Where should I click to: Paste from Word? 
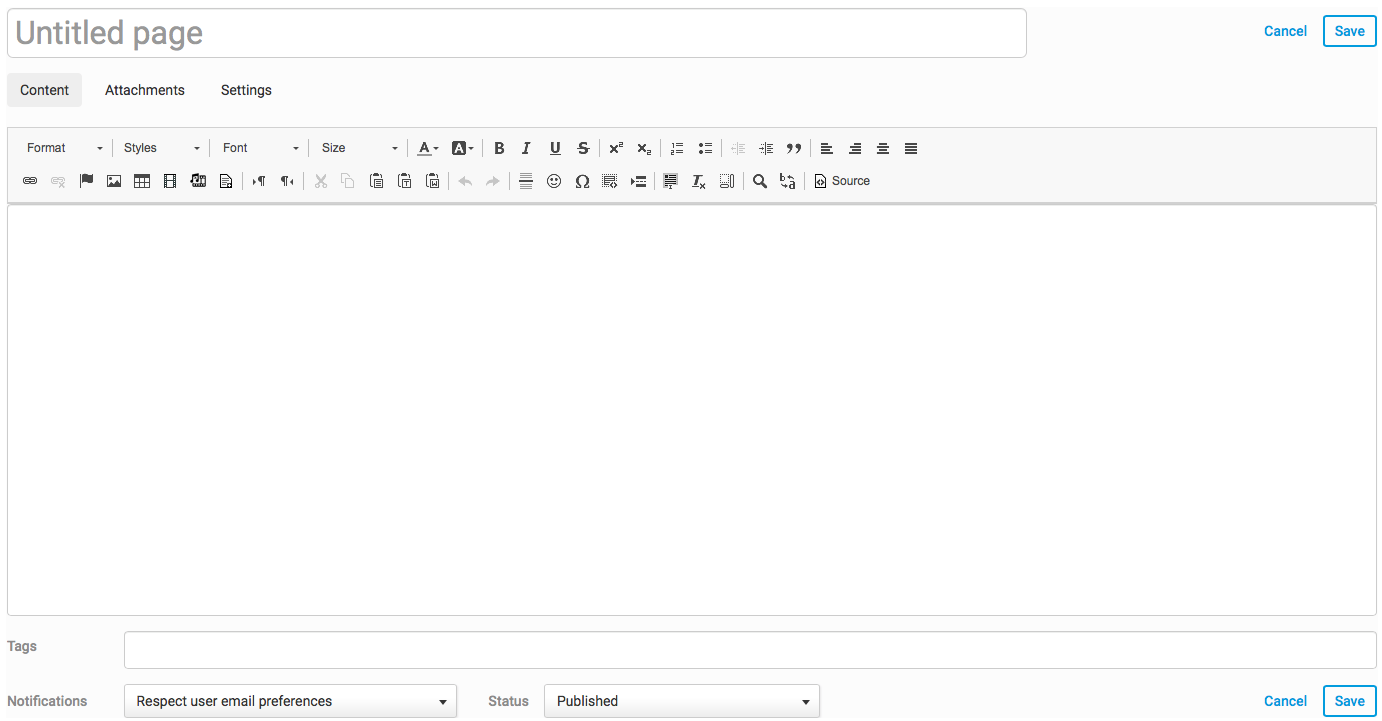[433, 181]
